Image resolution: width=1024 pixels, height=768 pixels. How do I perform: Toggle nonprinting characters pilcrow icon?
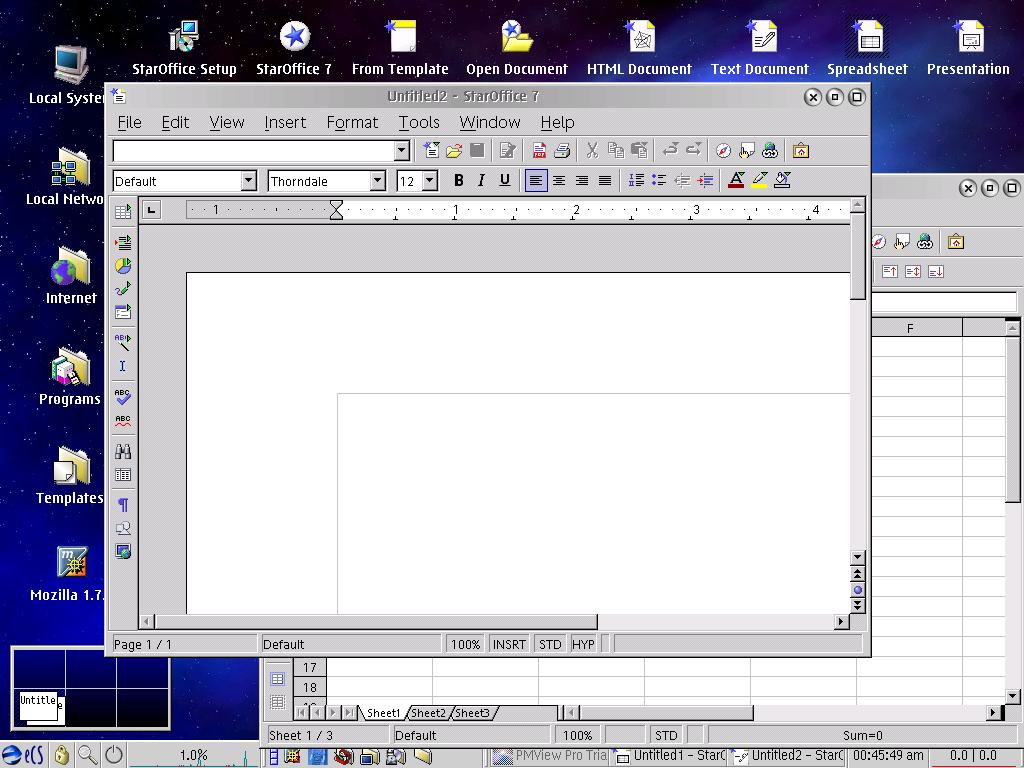click(123, 505)
